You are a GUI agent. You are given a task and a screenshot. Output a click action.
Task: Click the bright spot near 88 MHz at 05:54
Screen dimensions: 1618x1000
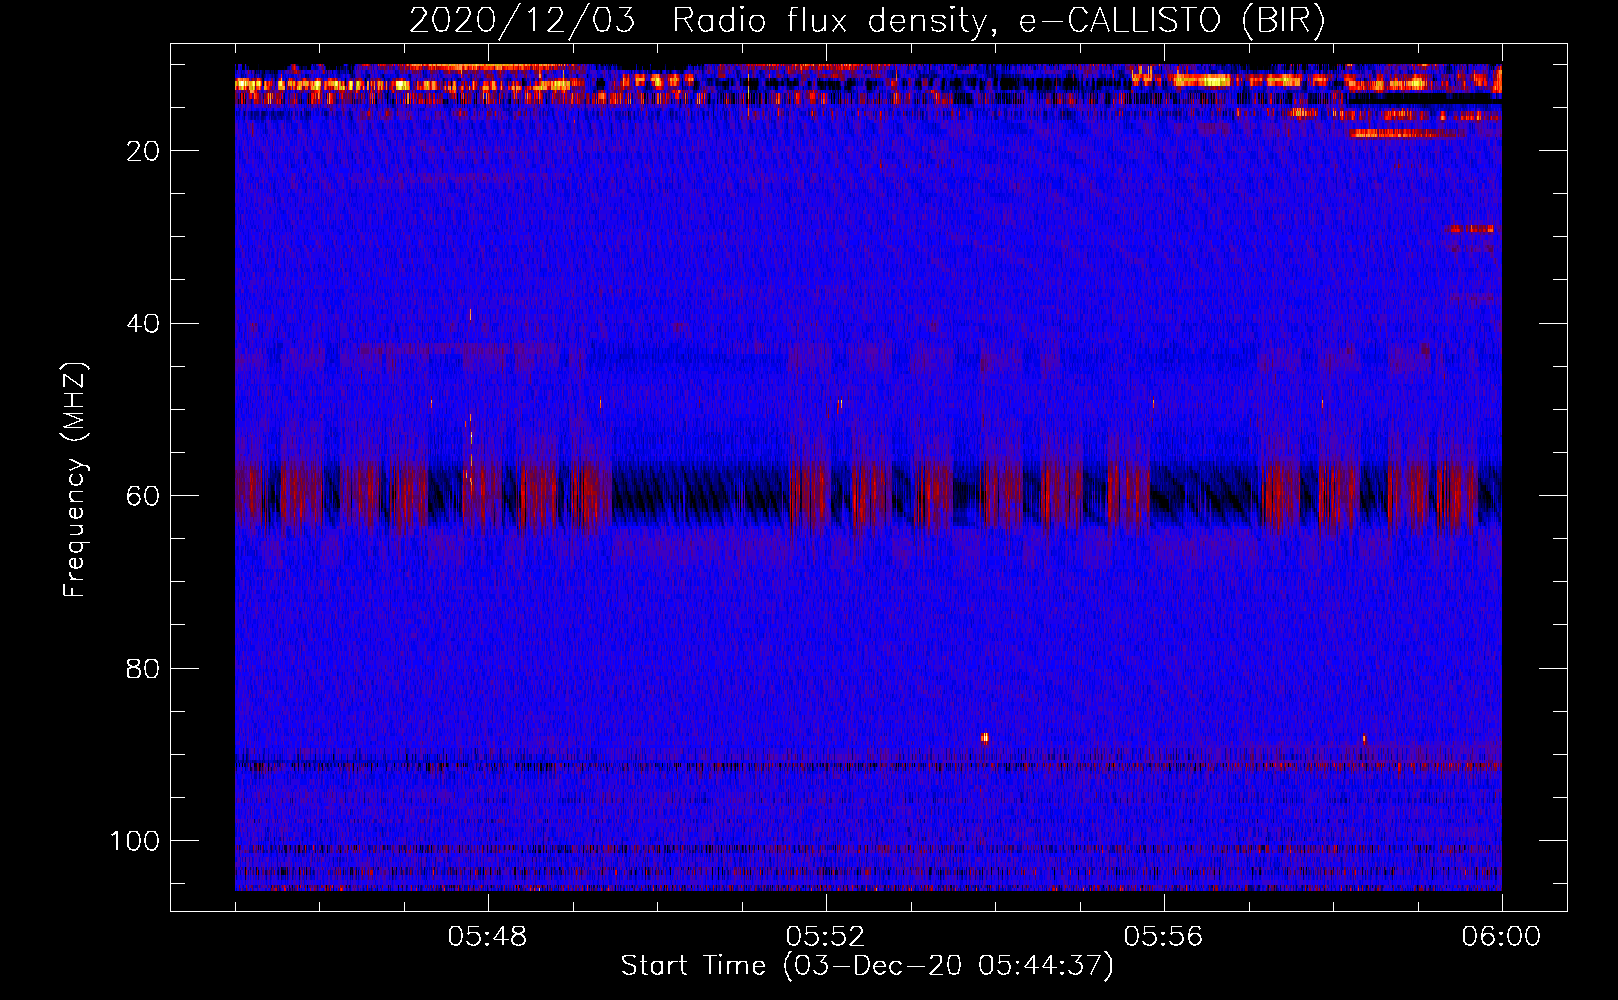pos(985,738)
